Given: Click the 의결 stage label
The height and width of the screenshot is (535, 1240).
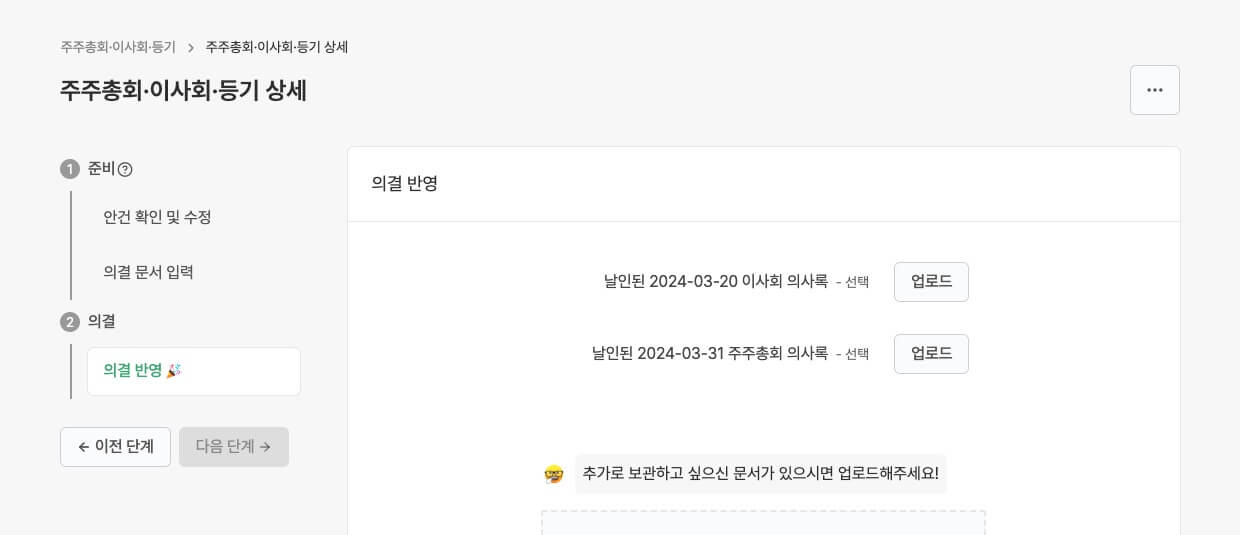Looking at the screenshot, I should pyautogui.click(x=101, y=322).
